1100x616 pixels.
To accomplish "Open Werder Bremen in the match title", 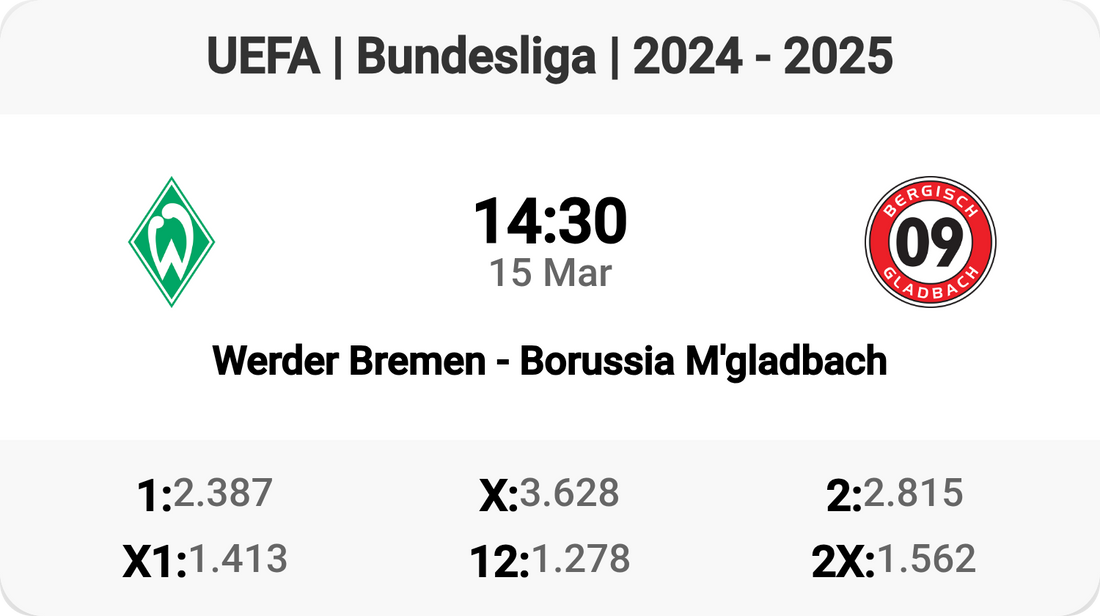I will (349, 361).
